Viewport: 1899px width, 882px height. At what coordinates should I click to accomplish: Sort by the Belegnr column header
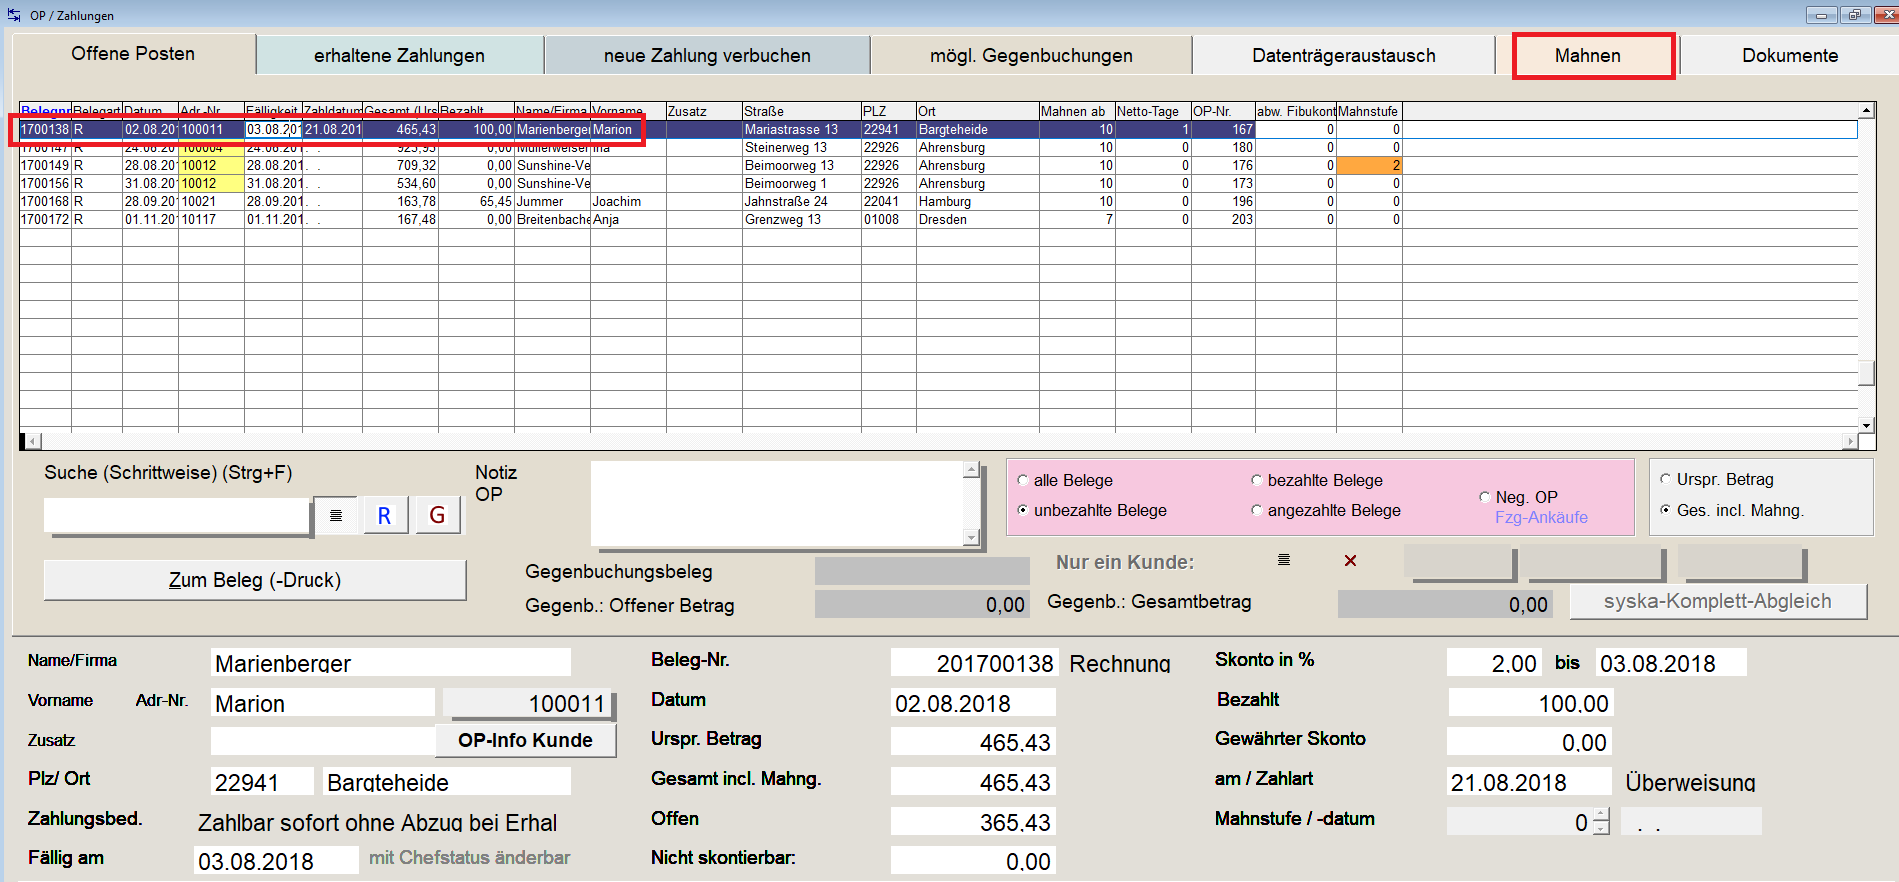point(45,111)
